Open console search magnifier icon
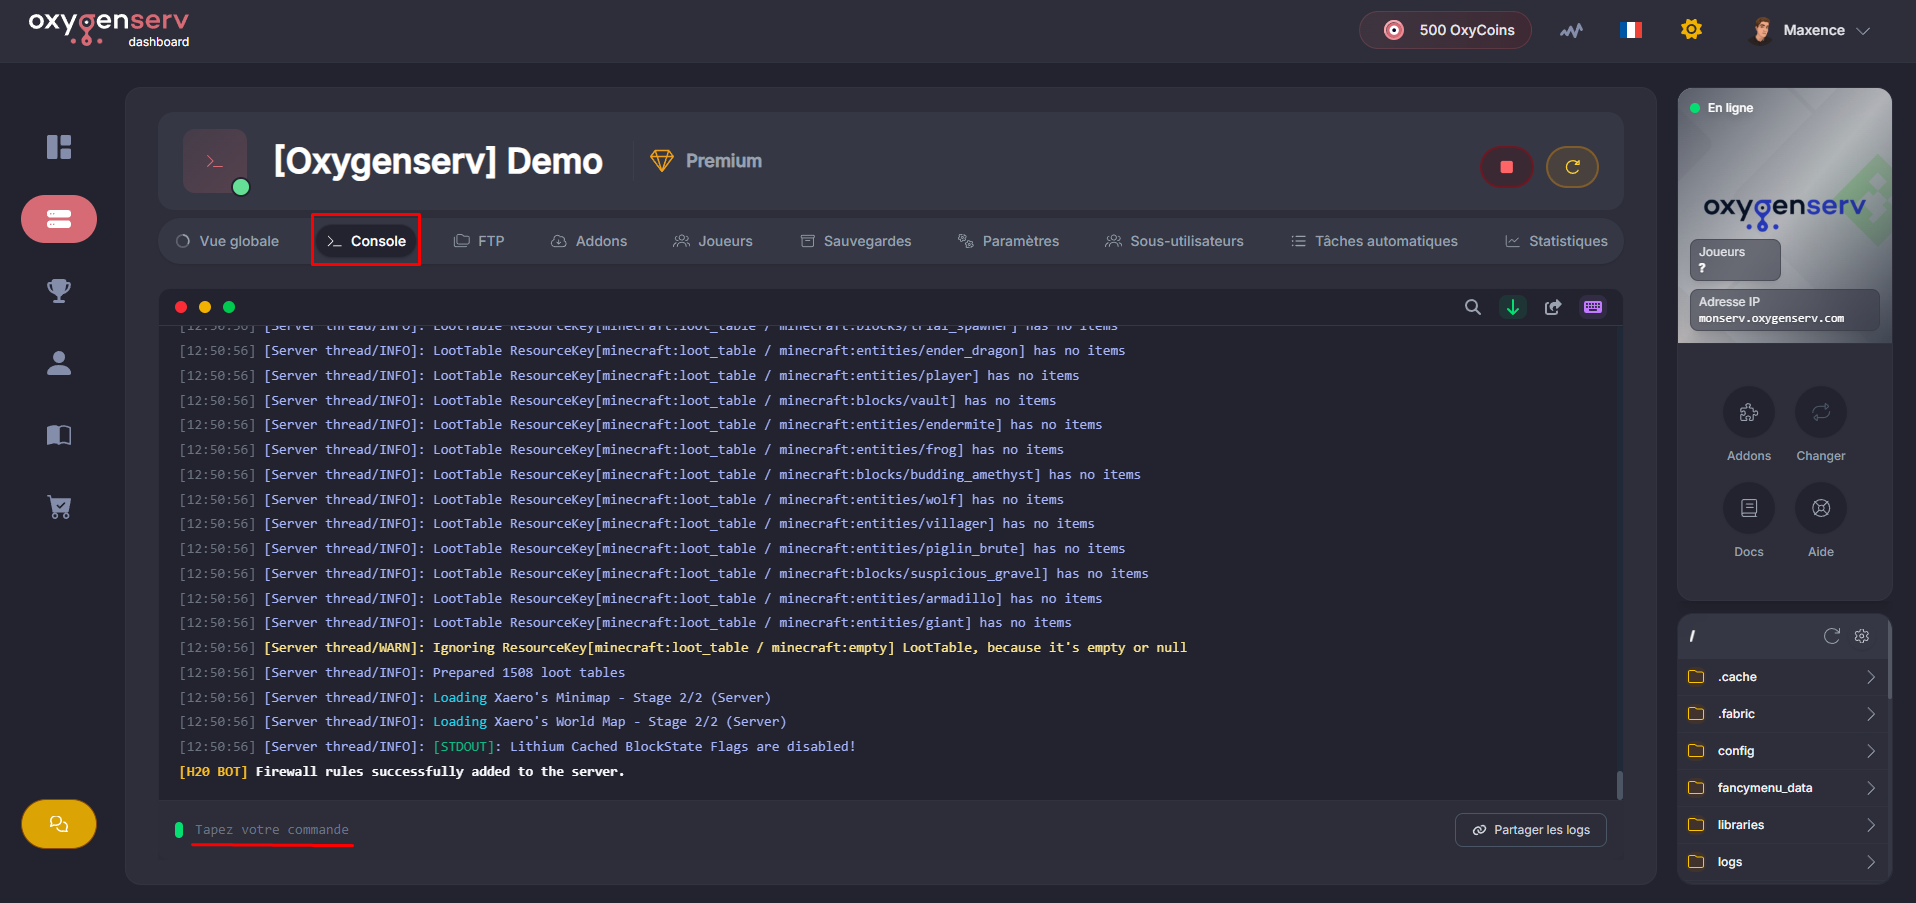This screenshot has height=903, width=1916. [1473, 307]
